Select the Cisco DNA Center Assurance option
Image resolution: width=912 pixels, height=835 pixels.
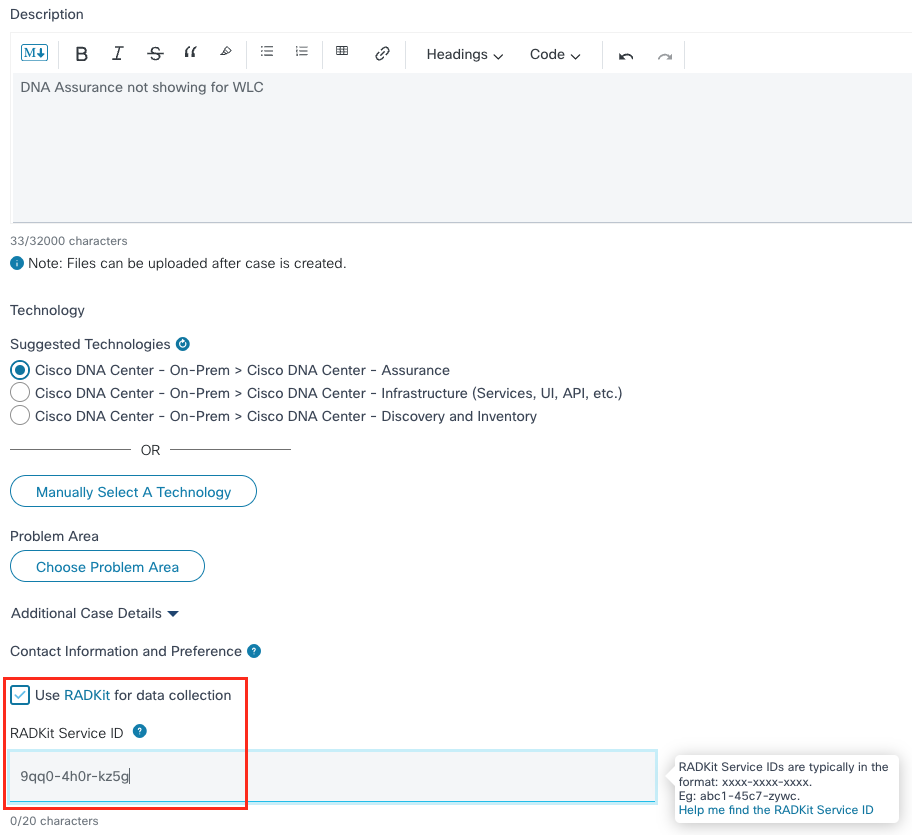coord(20,370)
